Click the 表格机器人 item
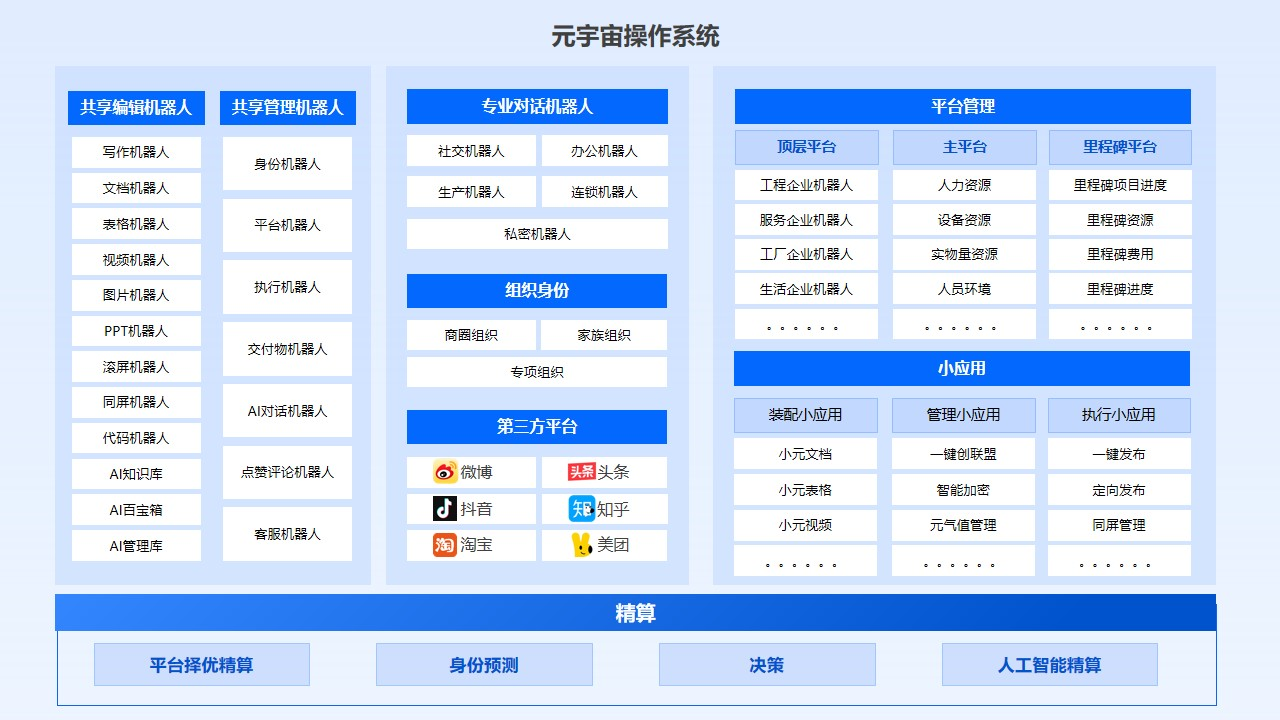This screenshot has height=720, width=1280. click(136, 224)
